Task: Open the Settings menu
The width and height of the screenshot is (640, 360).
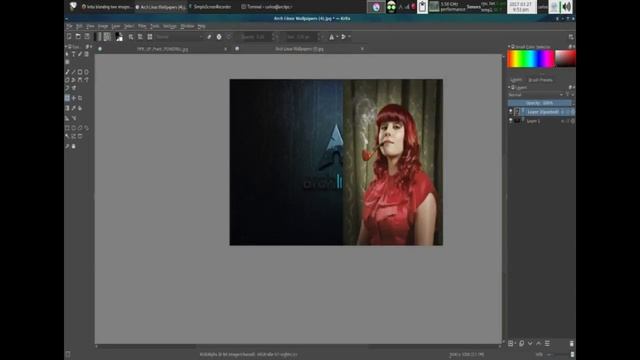Action: [169, 26]
